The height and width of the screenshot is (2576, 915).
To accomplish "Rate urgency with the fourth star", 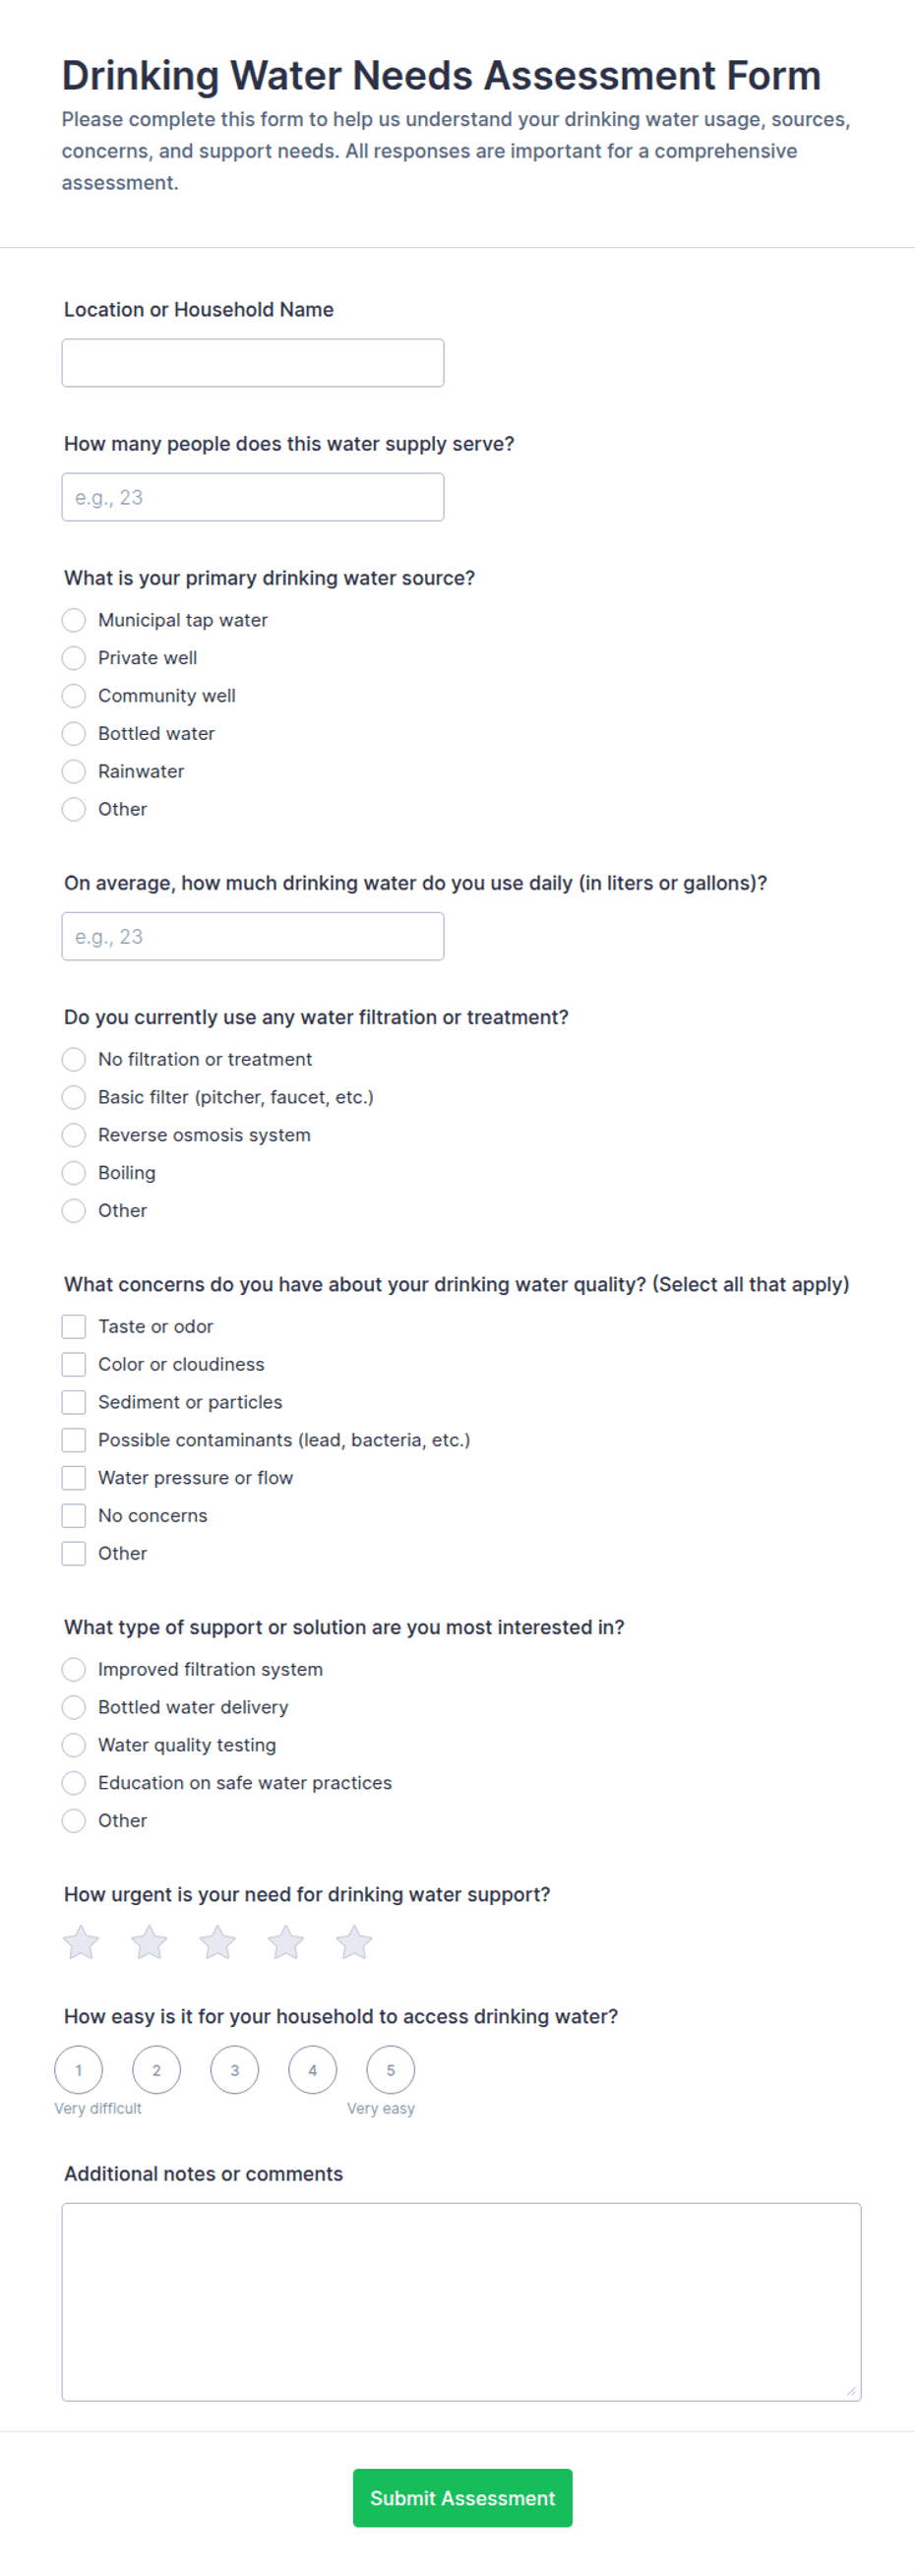I will coord(286,1942).
